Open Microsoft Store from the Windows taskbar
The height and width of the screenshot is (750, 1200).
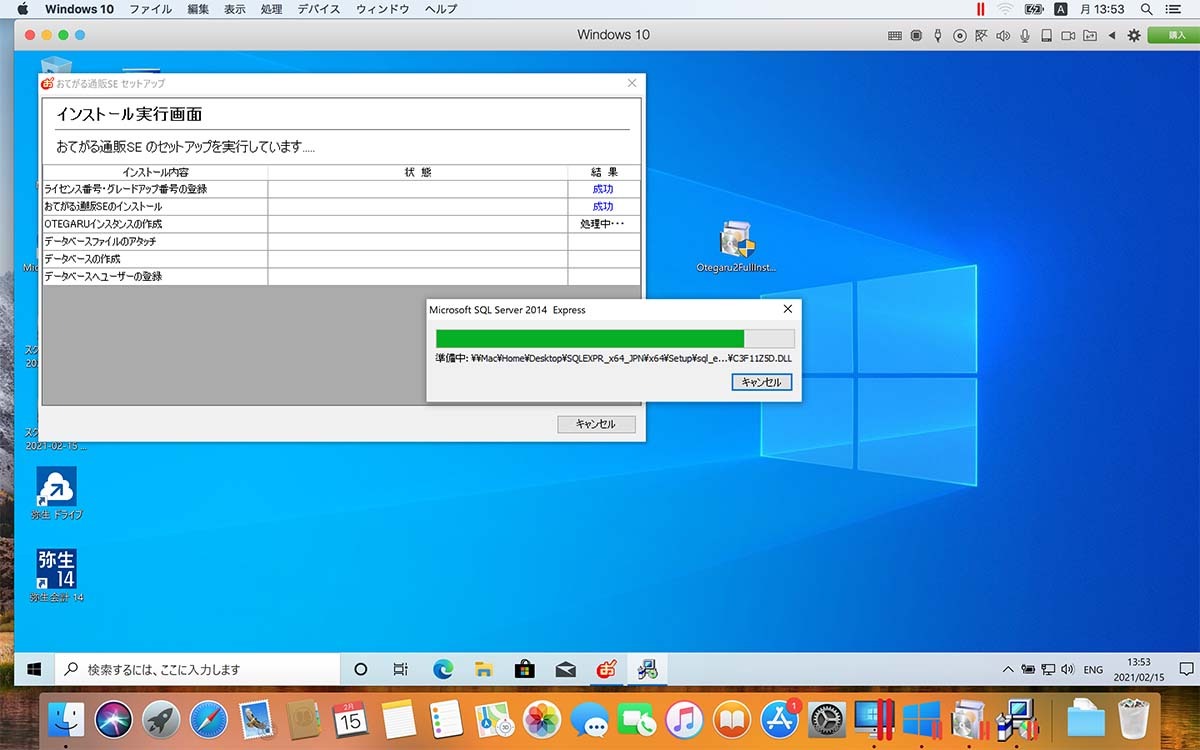525,669
